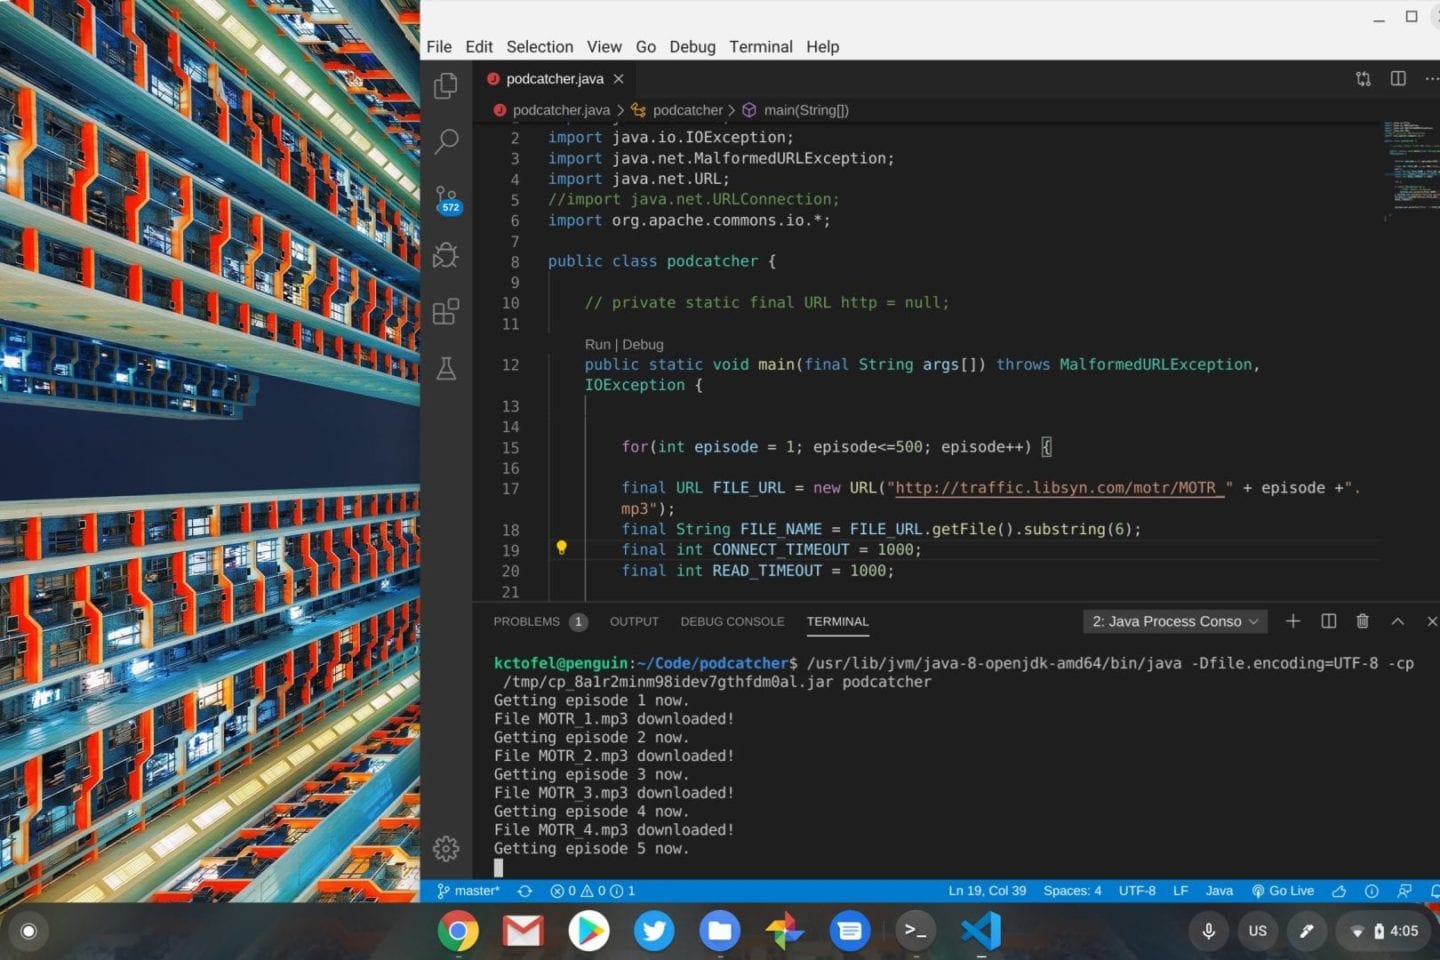This screenshot has height=960, width=1440.
Task: Synchronize changes icon in status bar
Action: click(x=524, y=891)
